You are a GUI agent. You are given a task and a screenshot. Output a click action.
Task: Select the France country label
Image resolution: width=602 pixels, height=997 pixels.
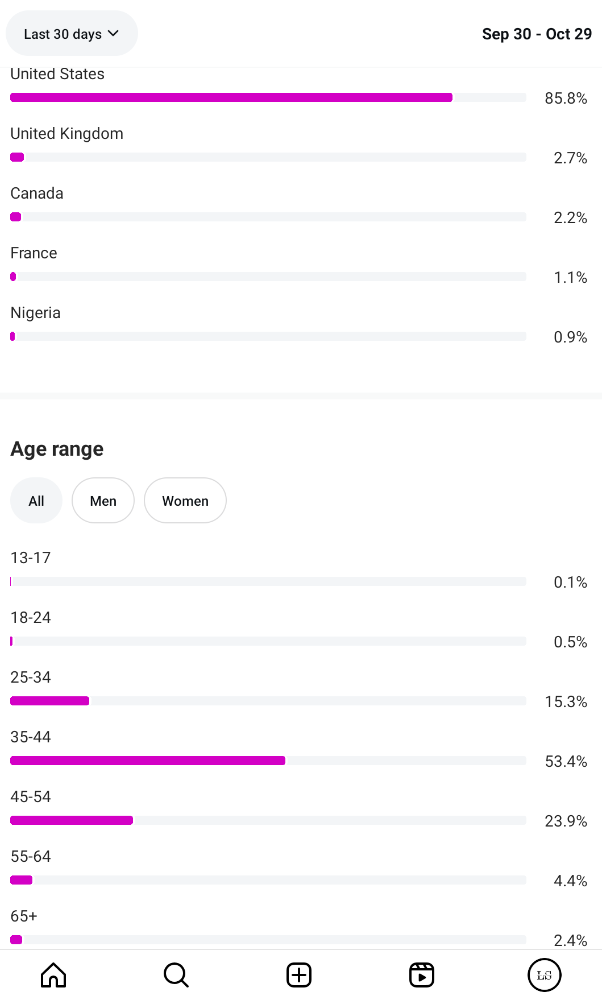pos(34,253)
